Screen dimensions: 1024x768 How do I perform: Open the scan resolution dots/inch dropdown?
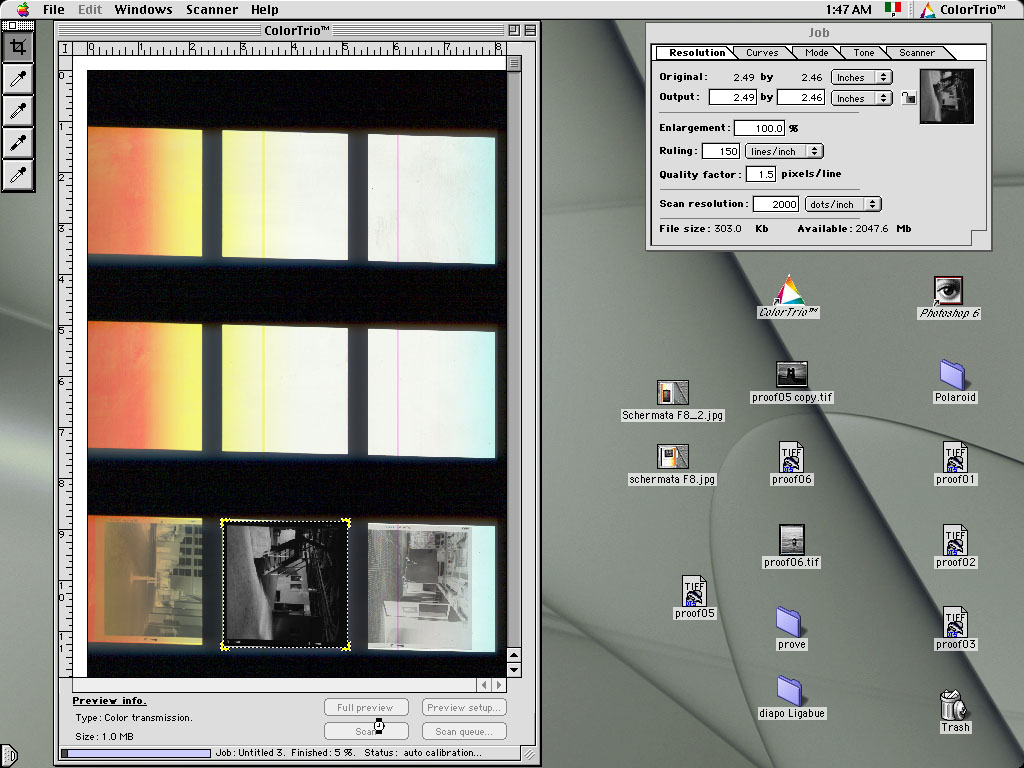(844, 204)
